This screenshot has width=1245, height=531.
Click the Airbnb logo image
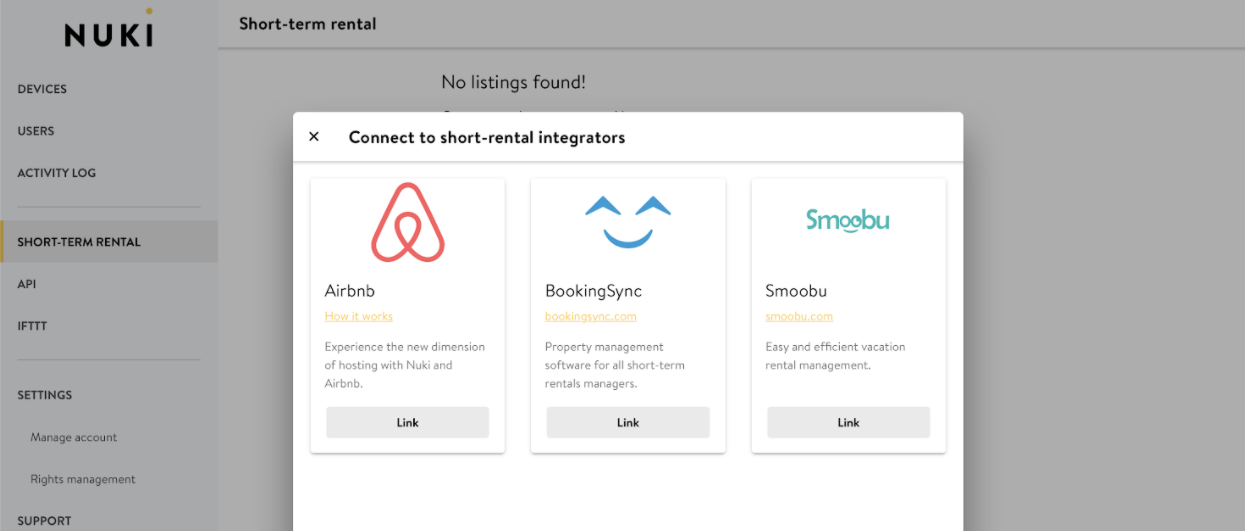tap(408, 222)
